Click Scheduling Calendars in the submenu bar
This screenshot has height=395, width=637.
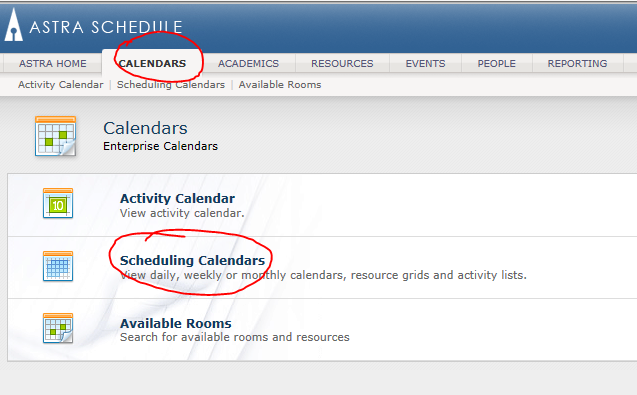[171, 85]
